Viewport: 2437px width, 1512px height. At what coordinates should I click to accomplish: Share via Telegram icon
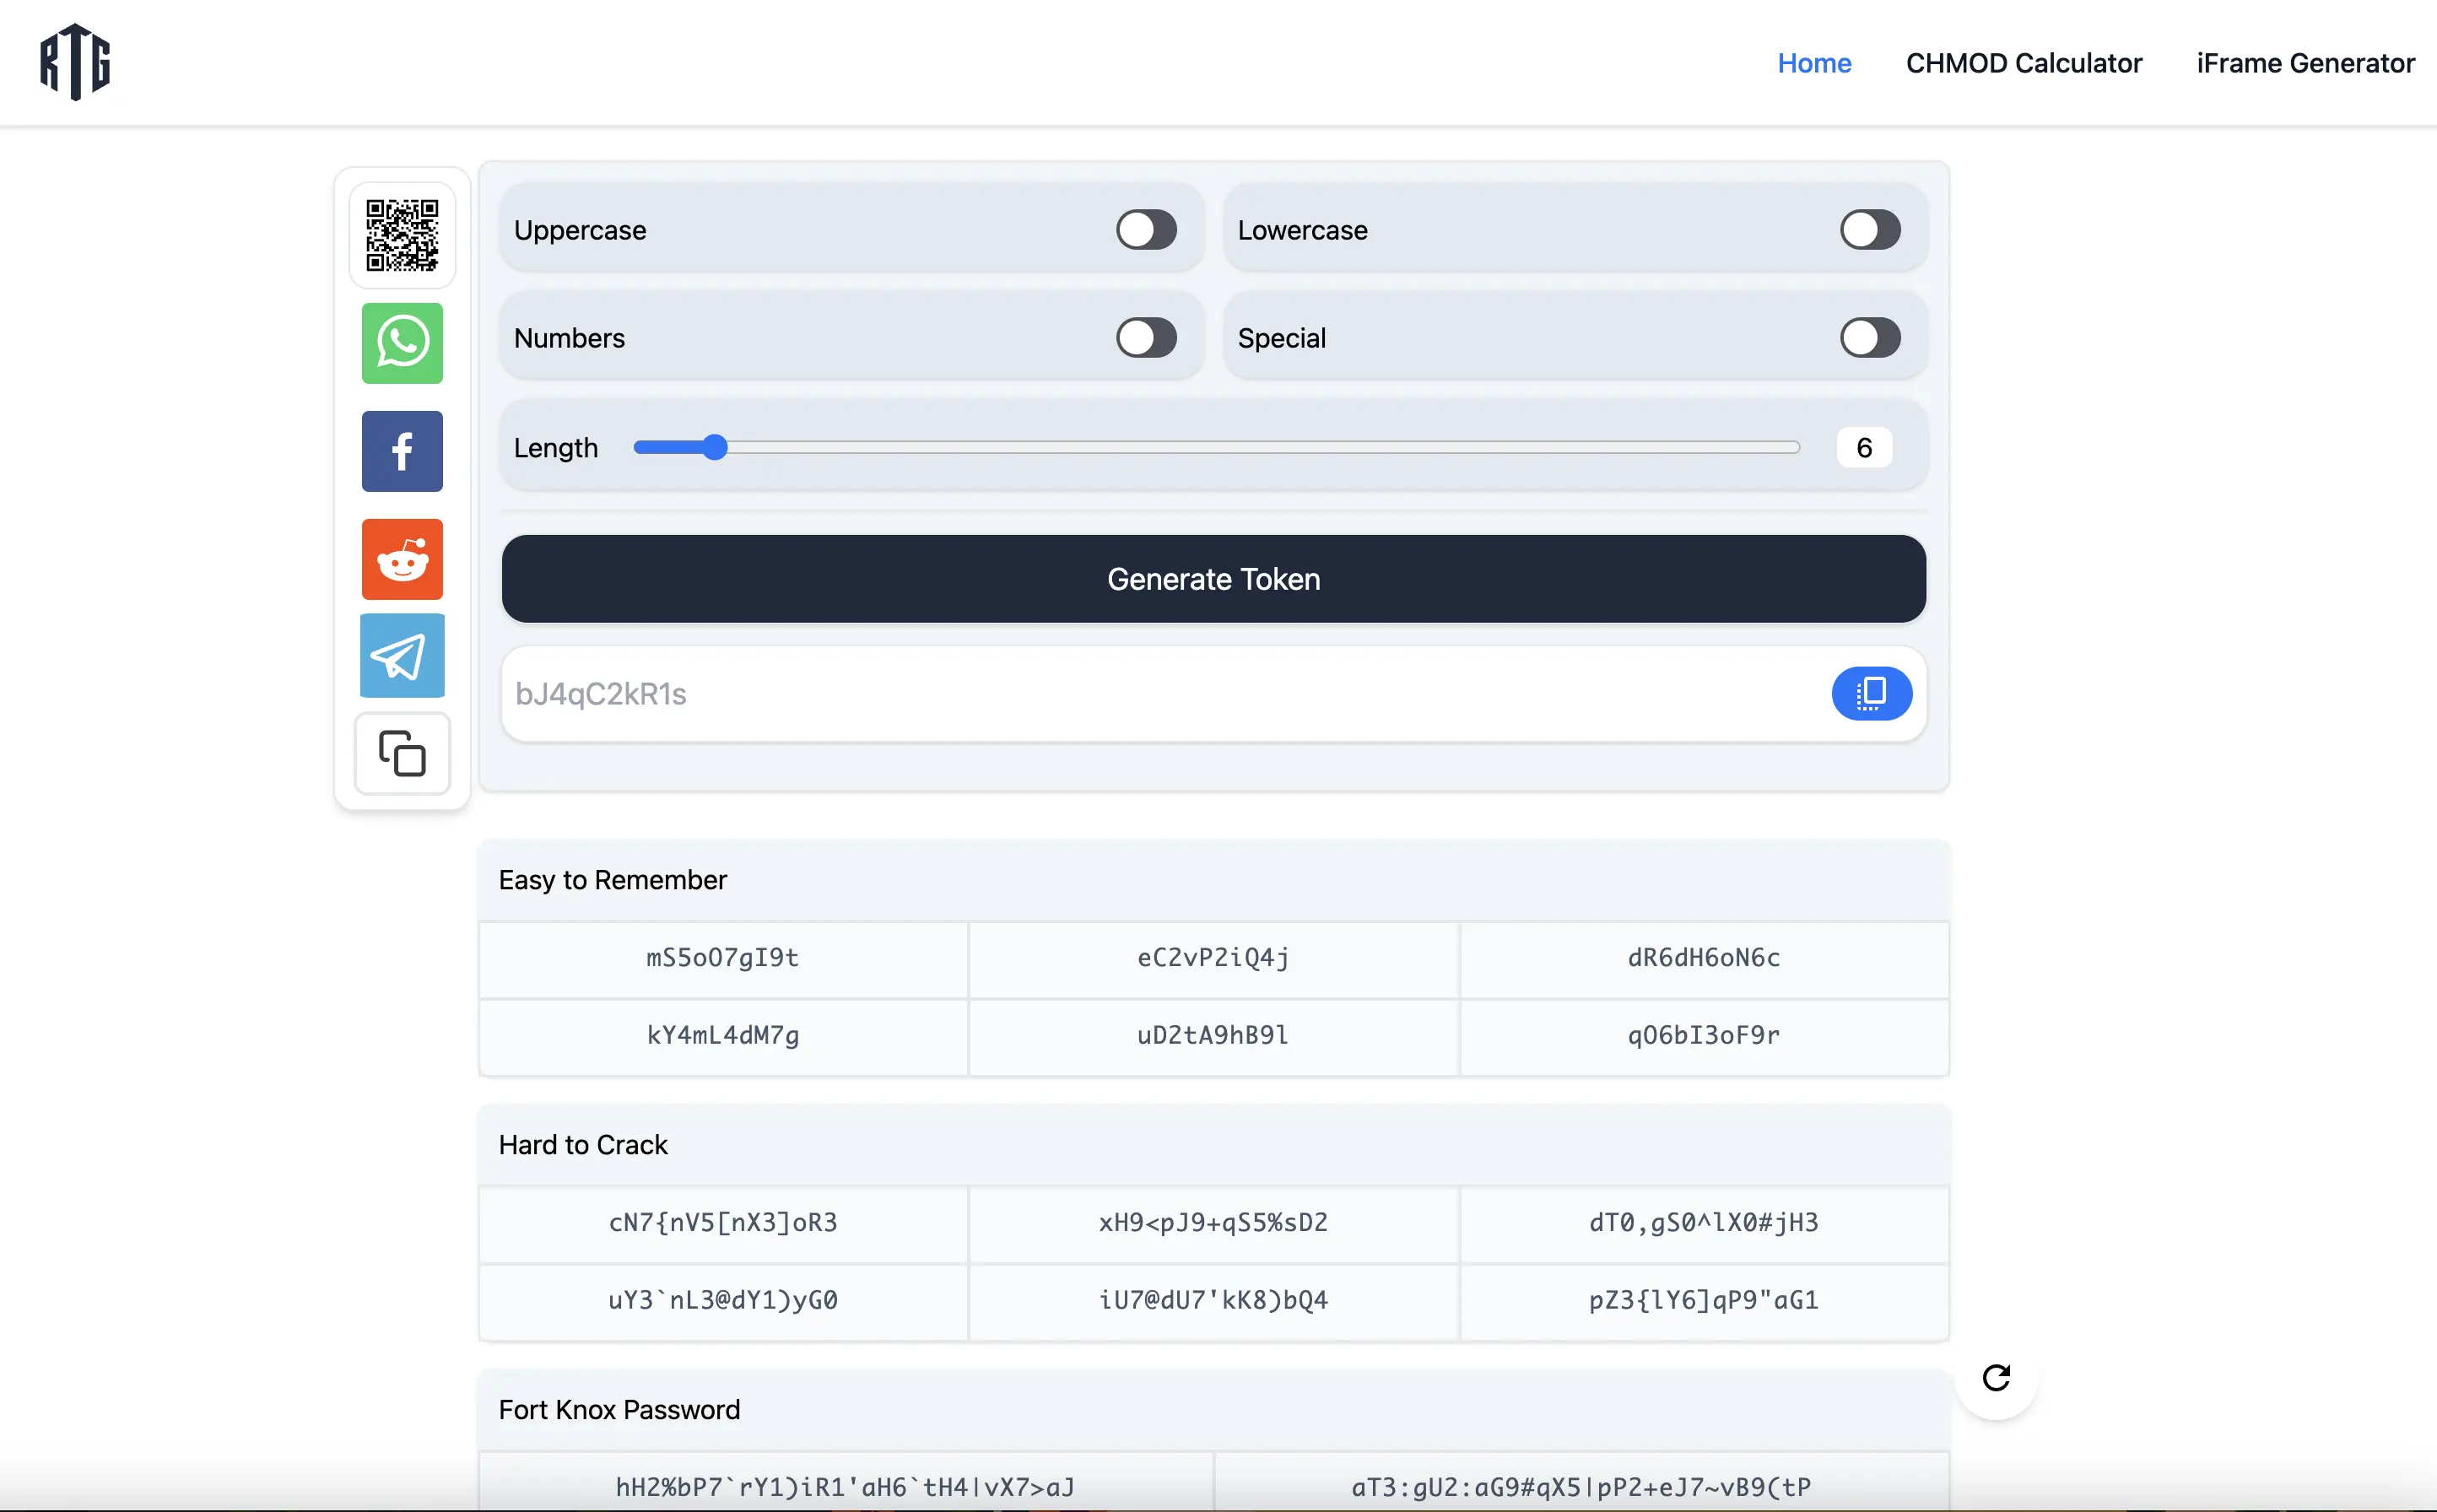(x=402, y=656)
